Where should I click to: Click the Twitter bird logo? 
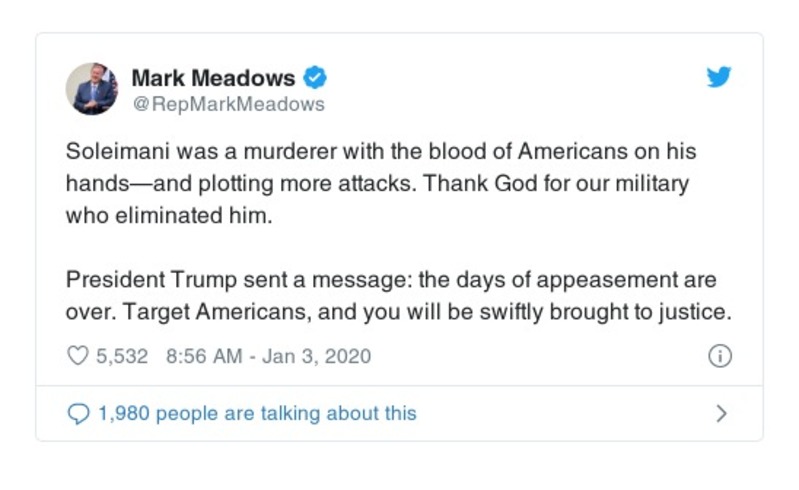click(x=718, y=77)
